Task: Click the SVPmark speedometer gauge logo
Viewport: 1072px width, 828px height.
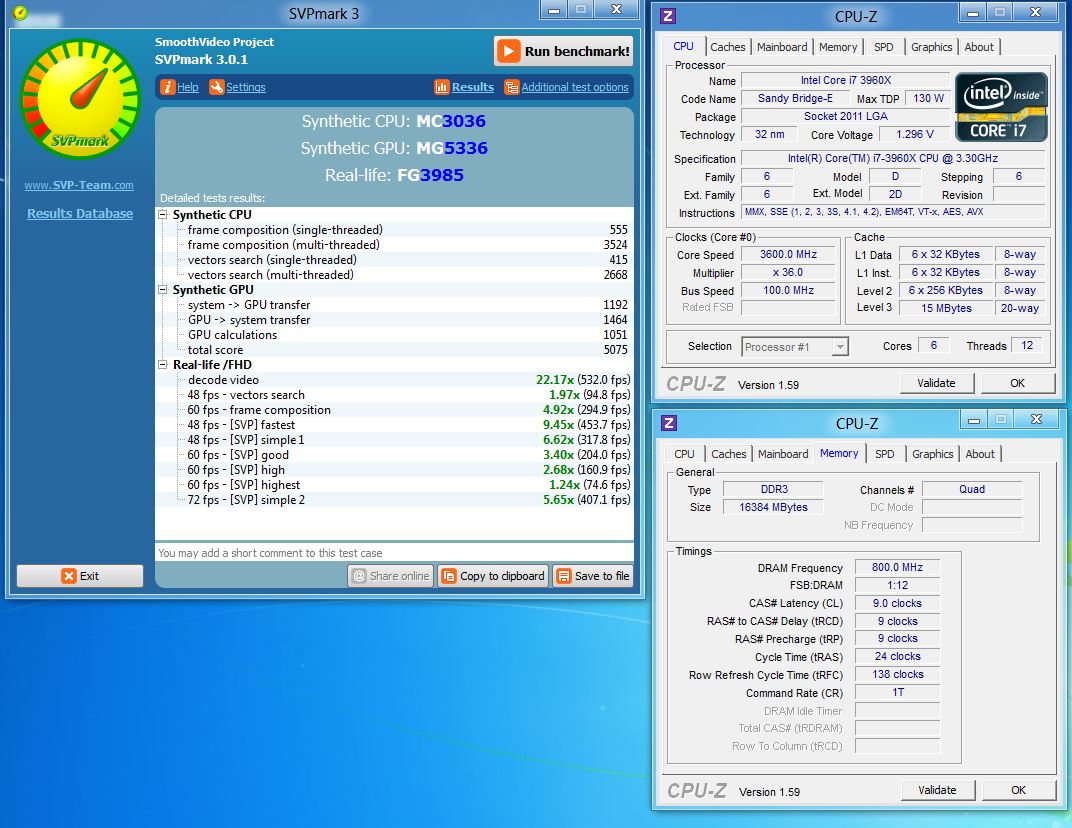Action: 80,100
